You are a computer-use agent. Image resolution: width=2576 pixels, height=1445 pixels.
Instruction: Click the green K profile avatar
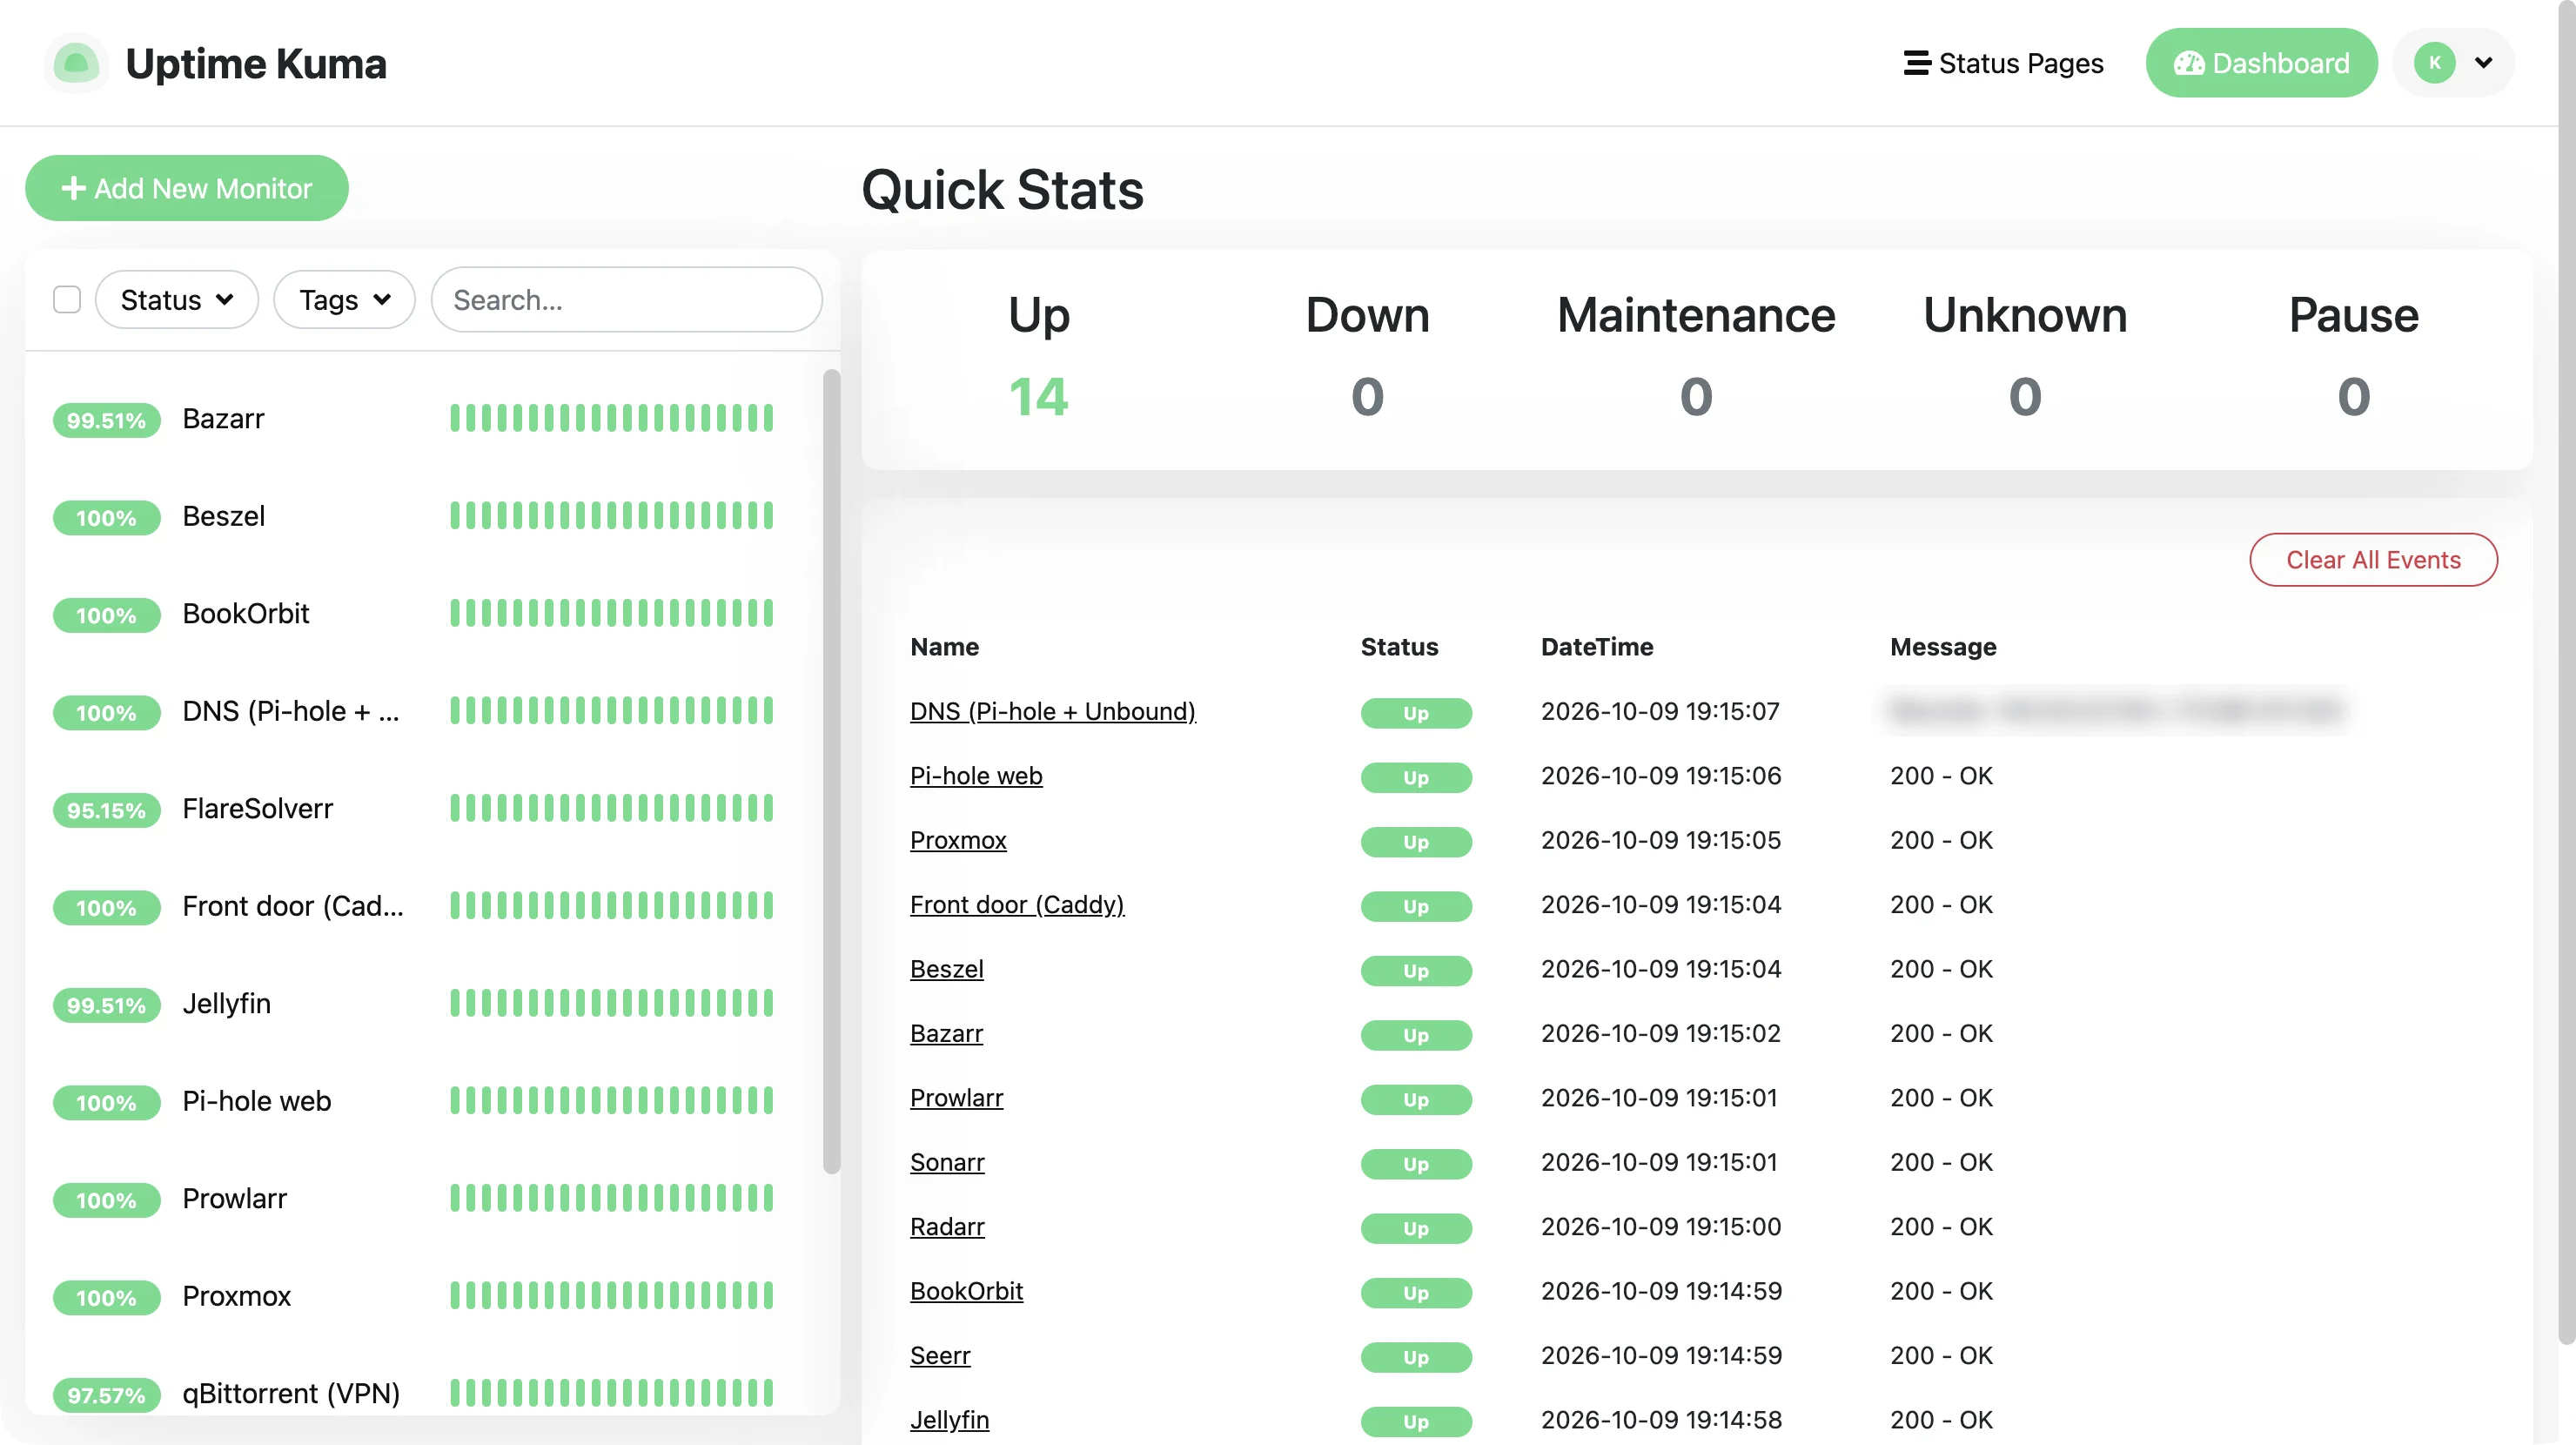coord(2435,63)
